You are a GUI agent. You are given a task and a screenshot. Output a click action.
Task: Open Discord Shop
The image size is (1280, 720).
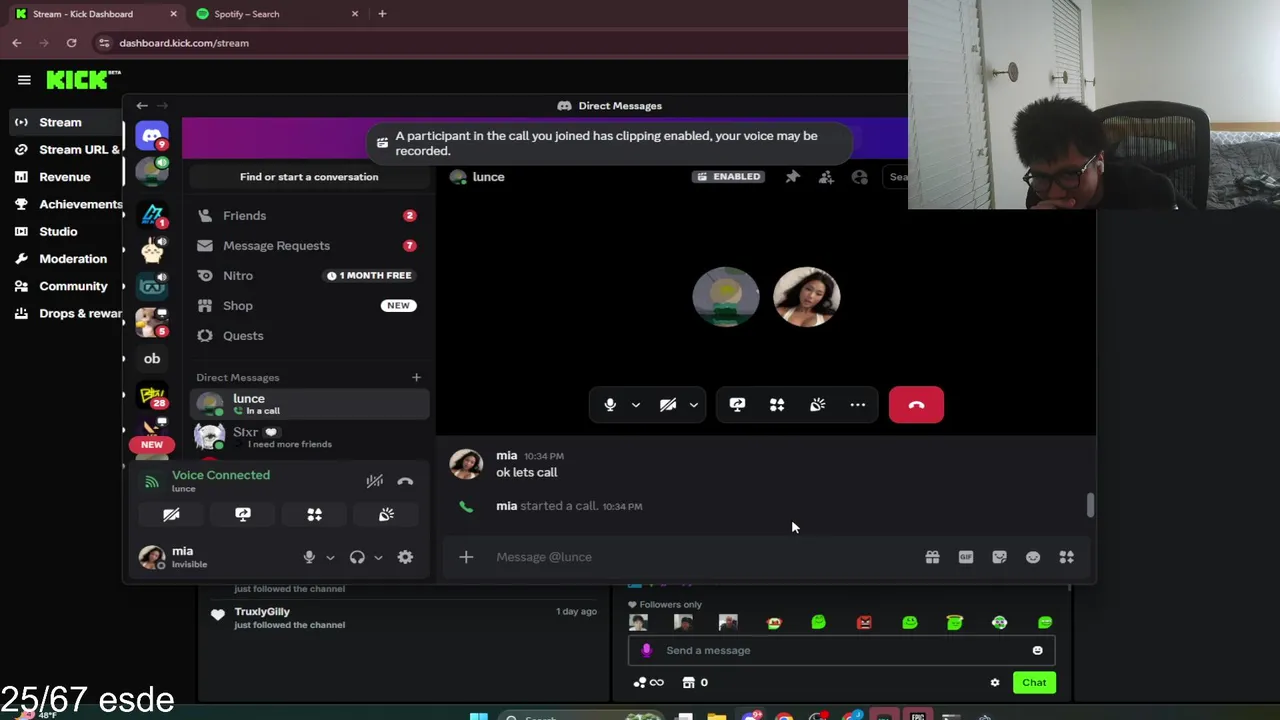pyautogui.click(x=309, y=306)
